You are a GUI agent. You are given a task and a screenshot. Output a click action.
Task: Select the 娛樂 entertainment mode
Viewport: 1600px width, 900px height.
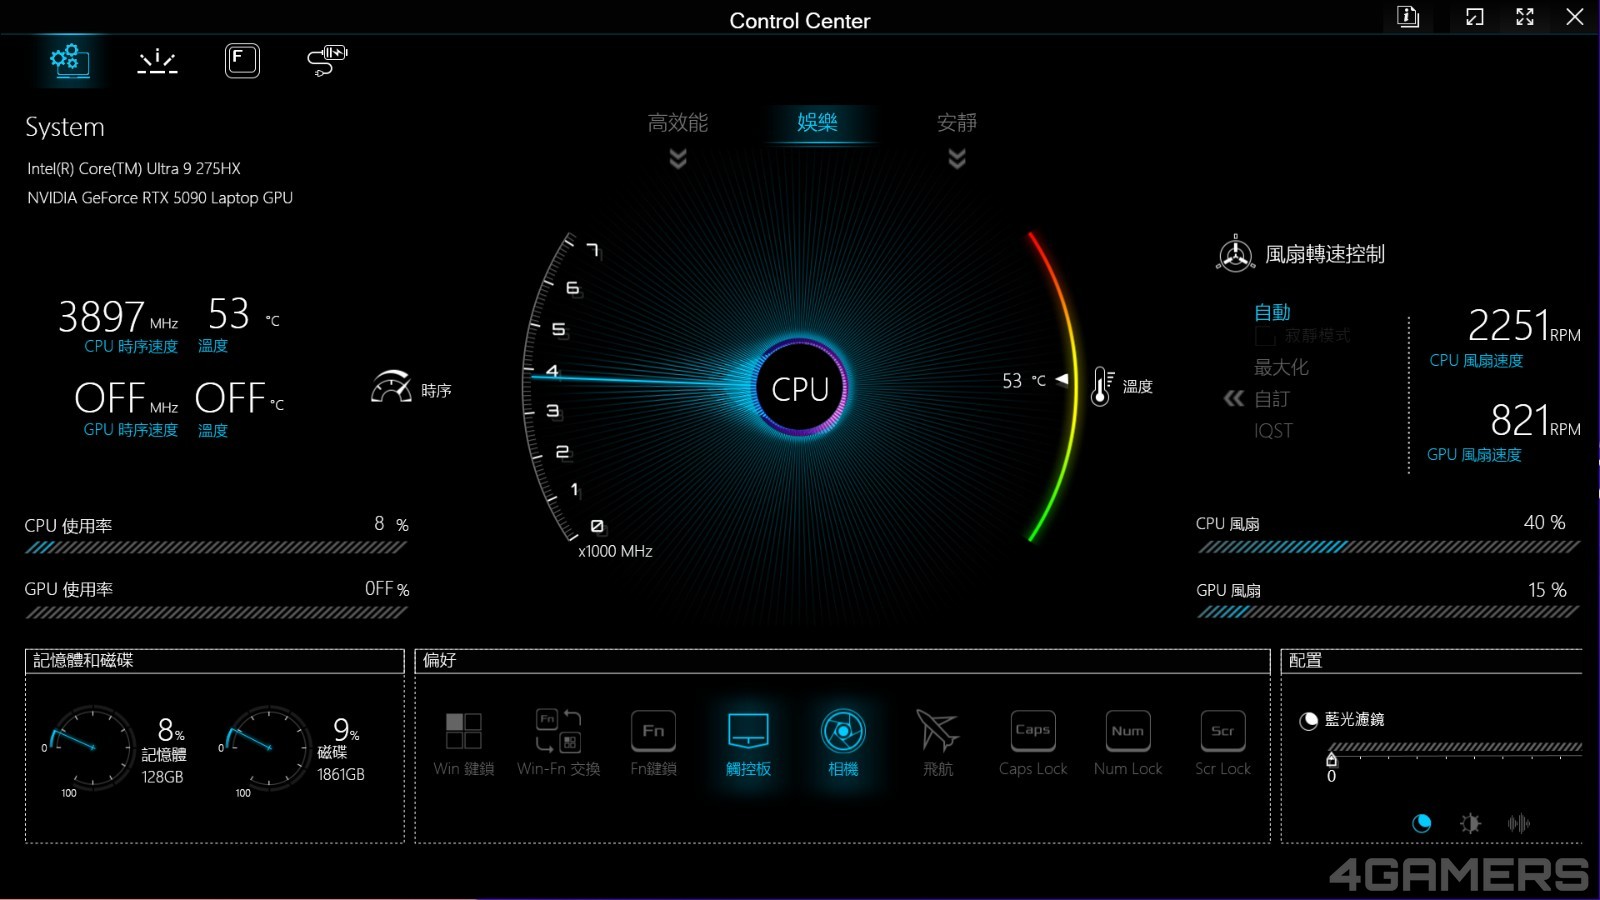pos(817,122)
